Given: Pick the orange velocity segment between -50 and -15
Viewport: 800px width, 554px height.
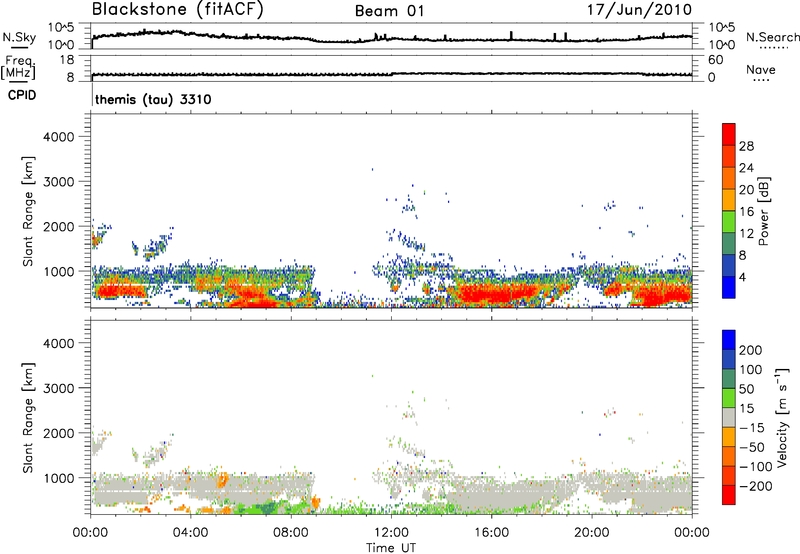Looking at the screenshot, I should pyautogui.click(x=729, y=437).
